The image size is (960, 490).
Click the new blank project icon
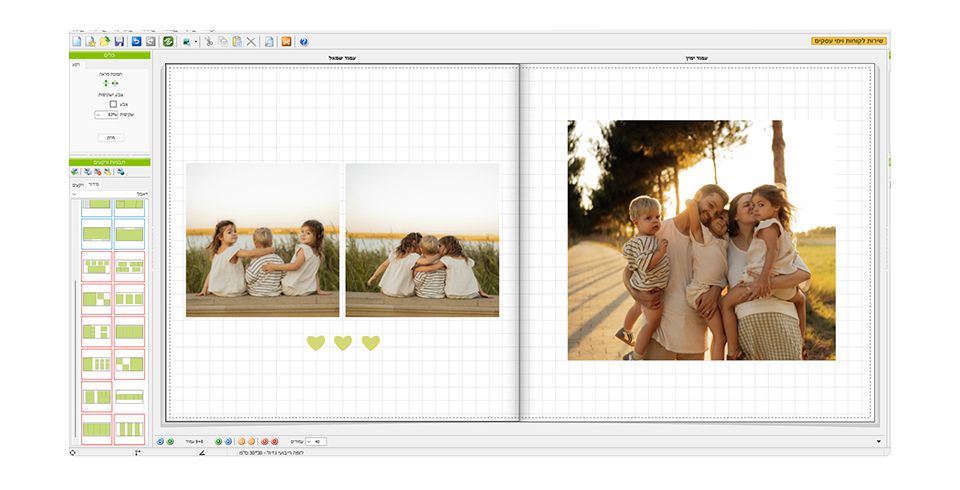point(77,42)
